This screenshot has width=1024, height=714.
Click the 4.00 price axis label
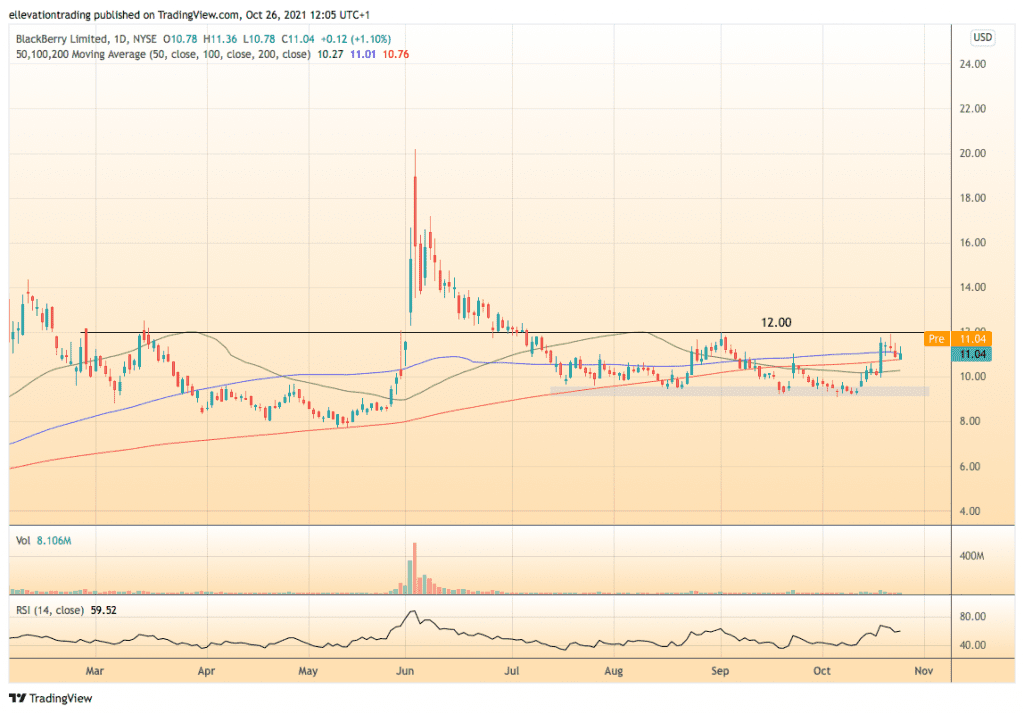(970, 511)
